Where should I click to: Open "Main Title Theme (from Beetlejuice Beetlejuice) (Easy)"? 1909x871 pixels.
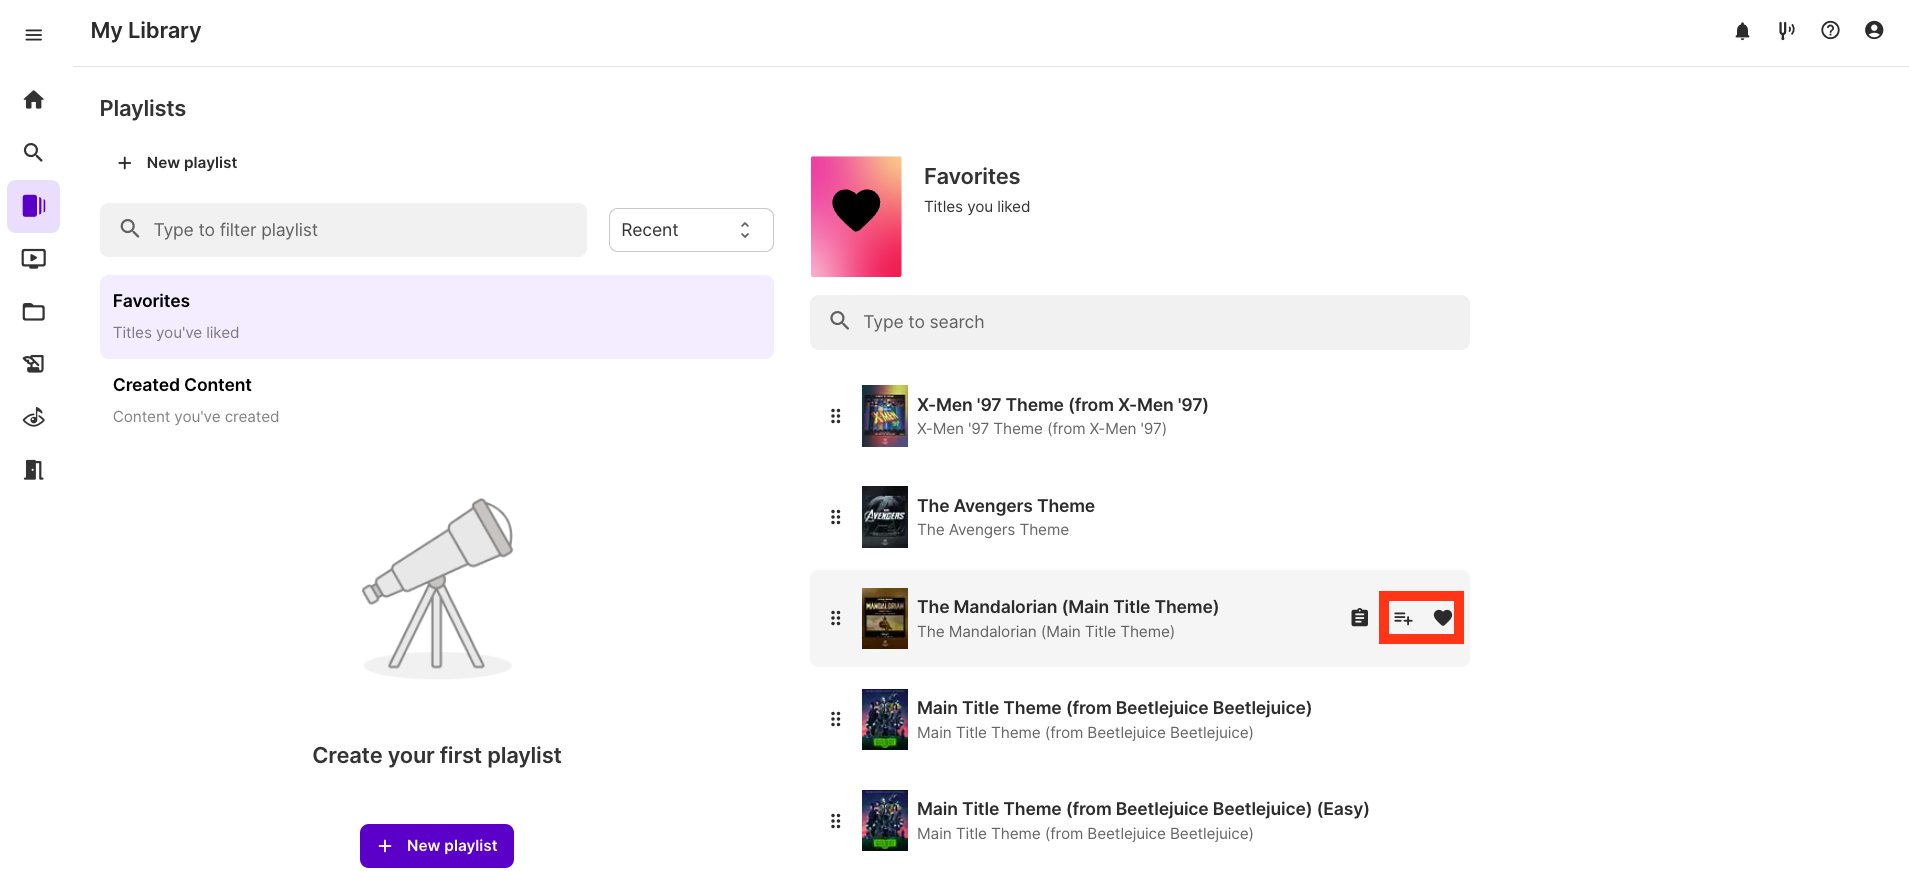(x=1143, y=809)
